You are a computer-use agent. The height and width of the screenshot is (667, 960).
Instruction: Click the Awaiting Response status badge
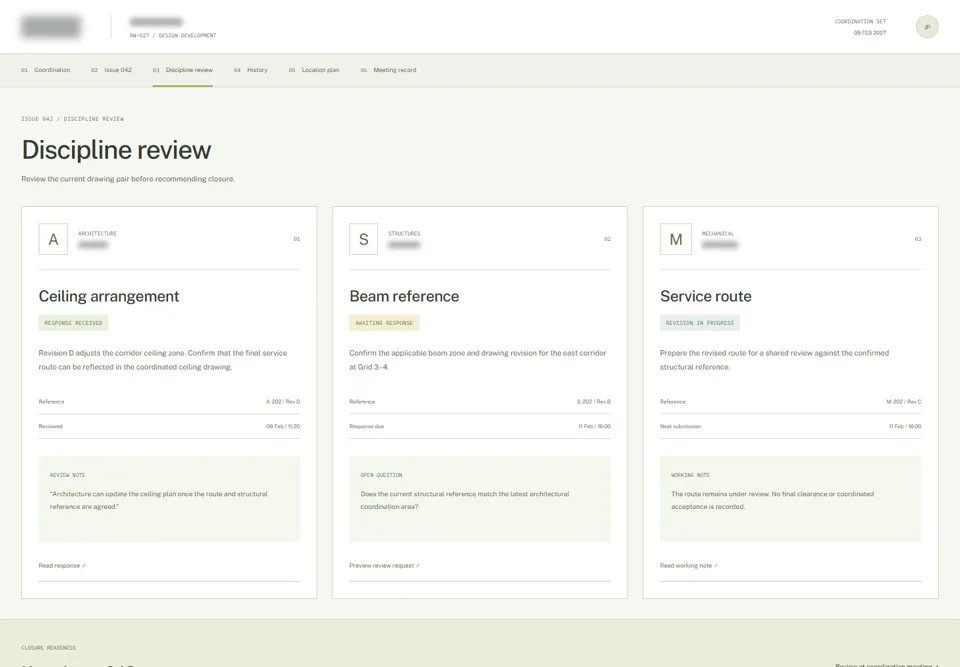pyautogui.click(x=384, y=323)
